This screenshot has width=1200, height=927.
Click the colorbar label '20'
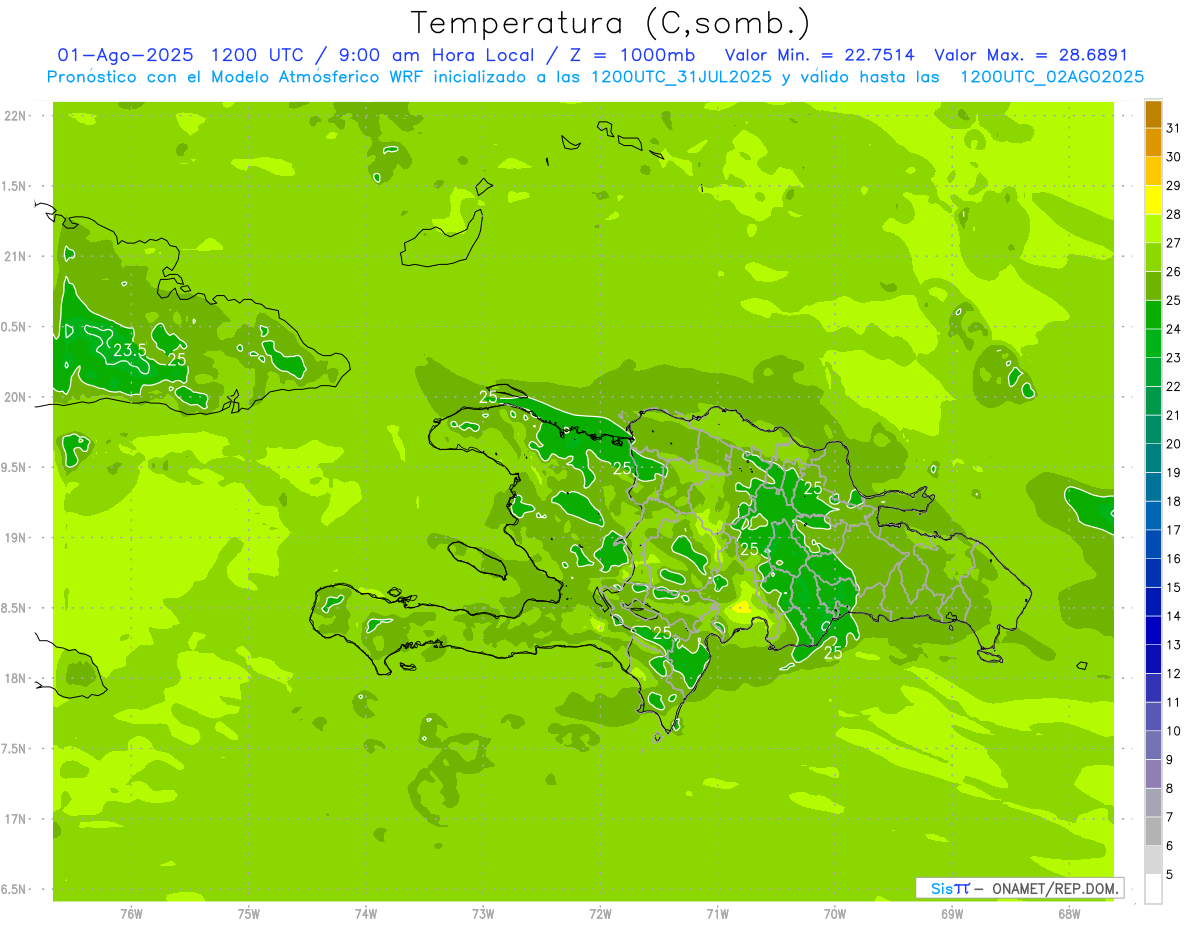1173,444
